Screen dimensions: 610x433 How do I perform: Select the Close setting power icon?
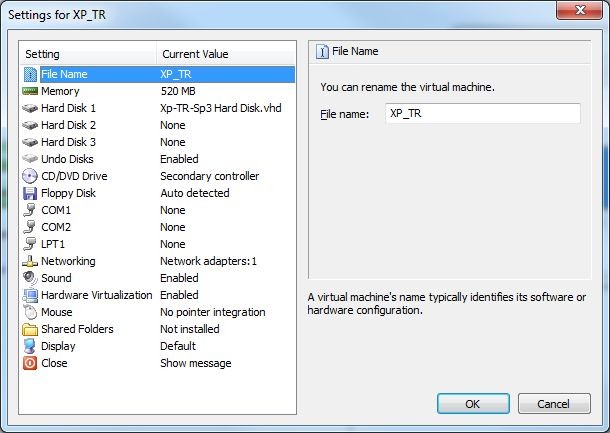[x=30, y=363]
